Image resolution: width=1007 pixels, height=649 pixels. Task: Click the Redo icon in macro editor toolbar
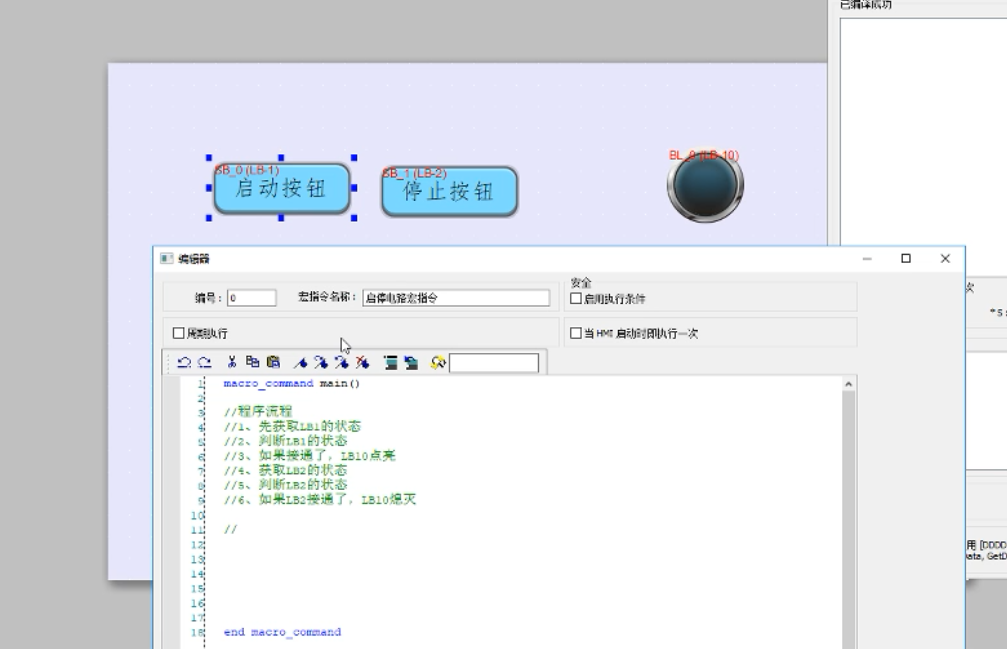203,362
